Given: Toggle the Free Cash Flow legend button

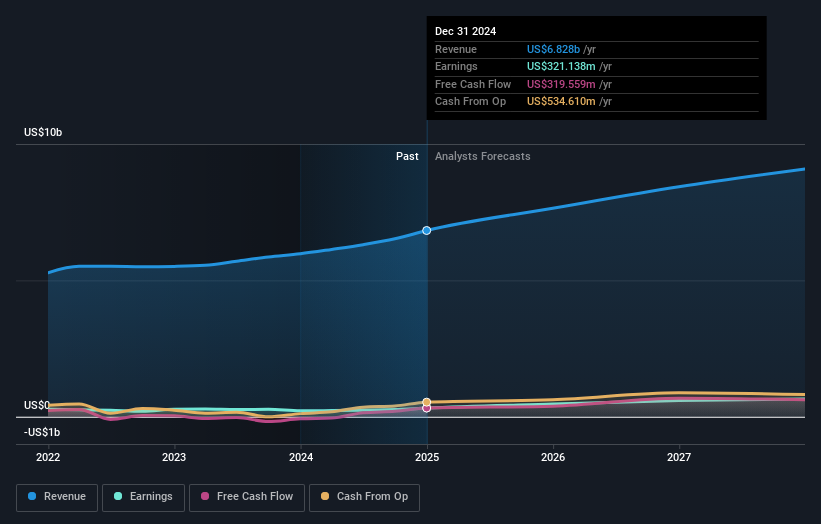Looking at the screenshot, I should pos(247,497).
